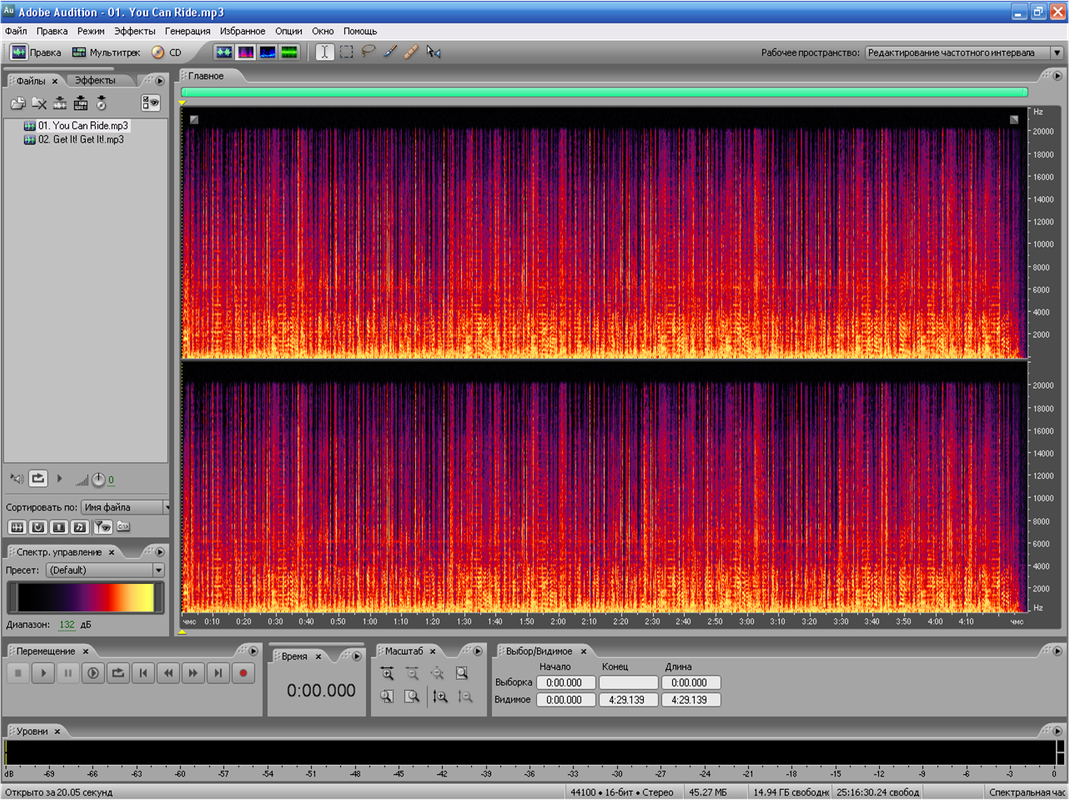
Task: Click Play From Cursor To End button
Action: [93, 673]
